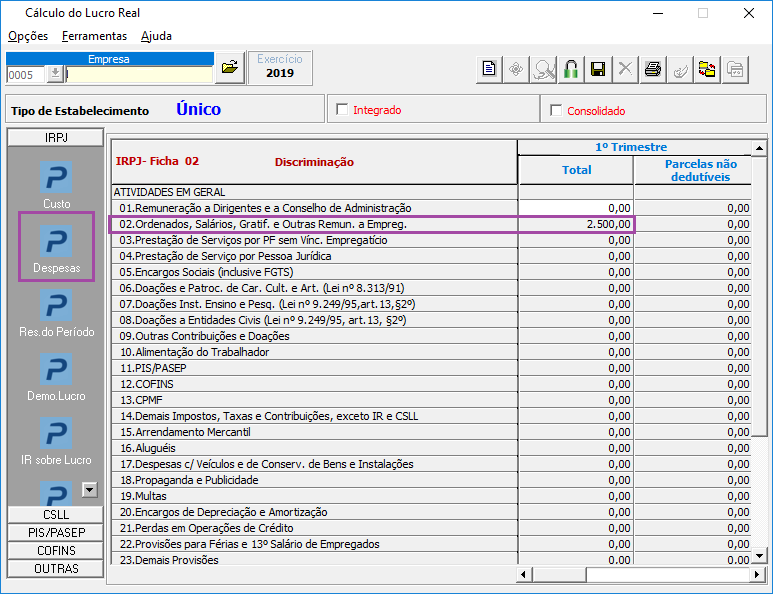Click the Exercício 2019 button
The image size is (773, 594).
(280, 68)
